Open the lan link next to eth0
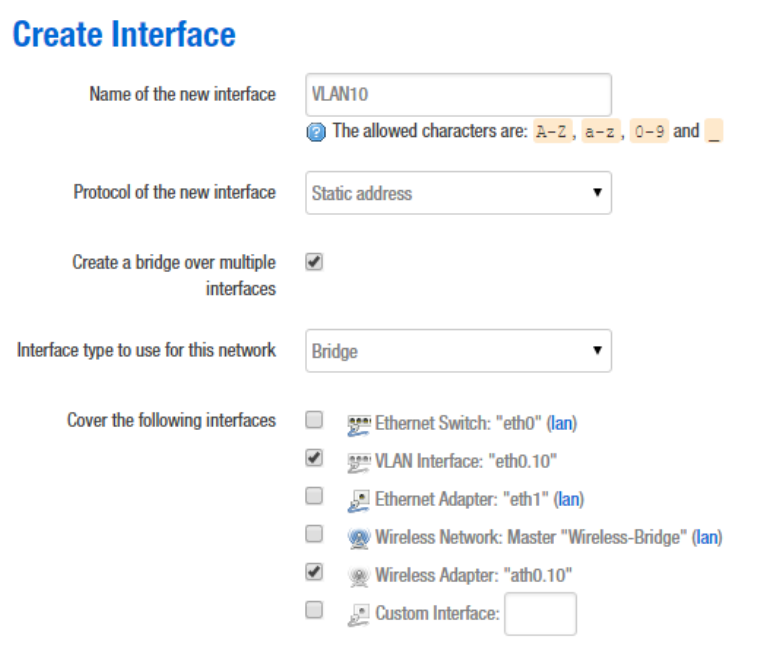This screenshot has width=763, height=661. [564, 423]
